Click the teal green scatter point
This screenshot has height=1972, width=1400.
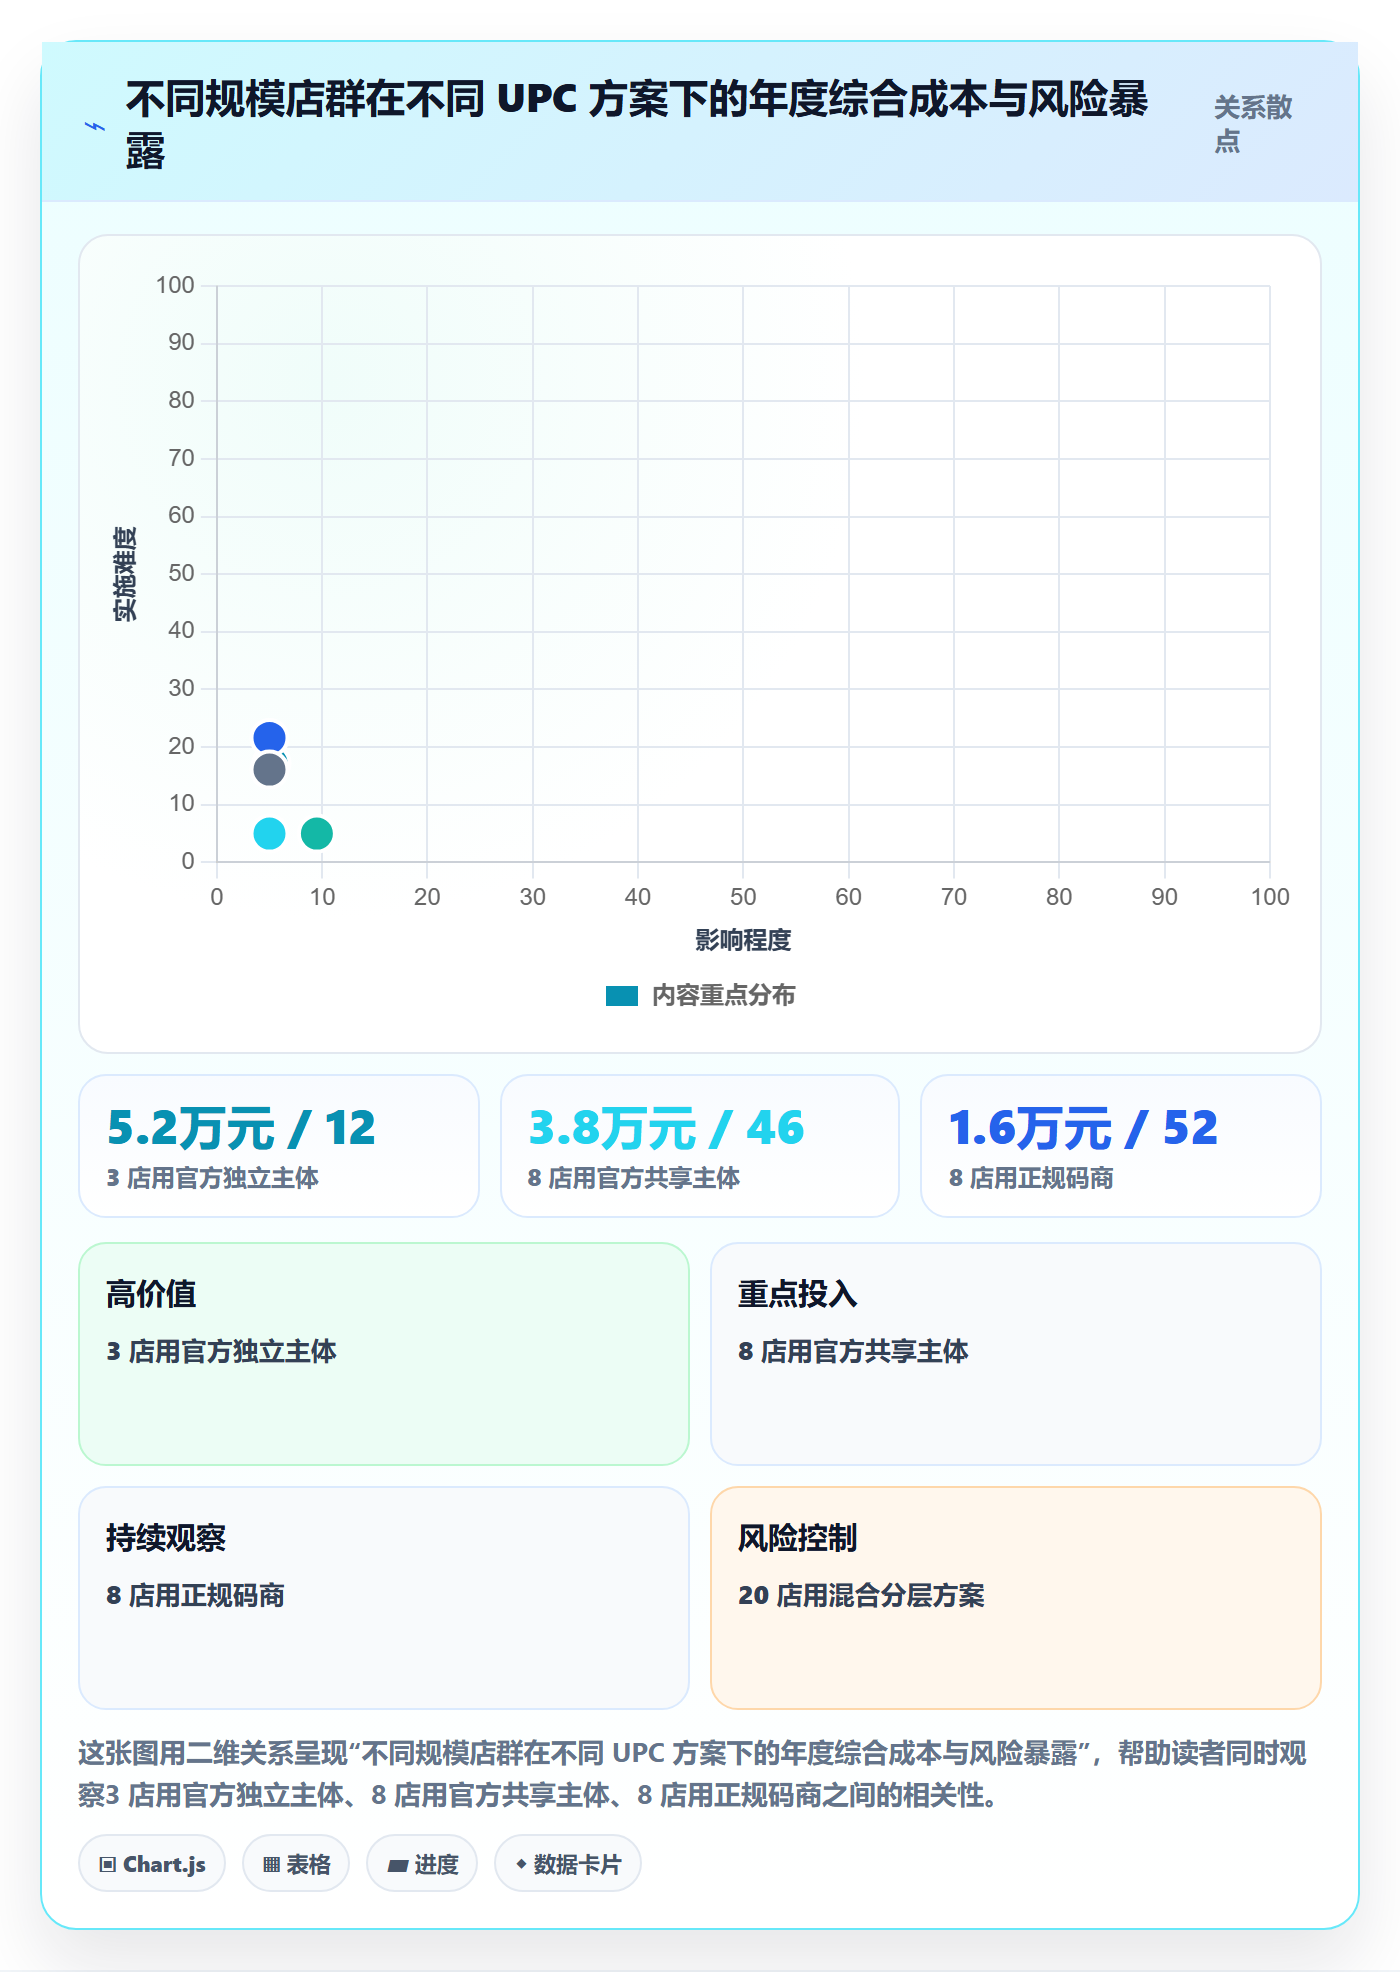(317, 833)
